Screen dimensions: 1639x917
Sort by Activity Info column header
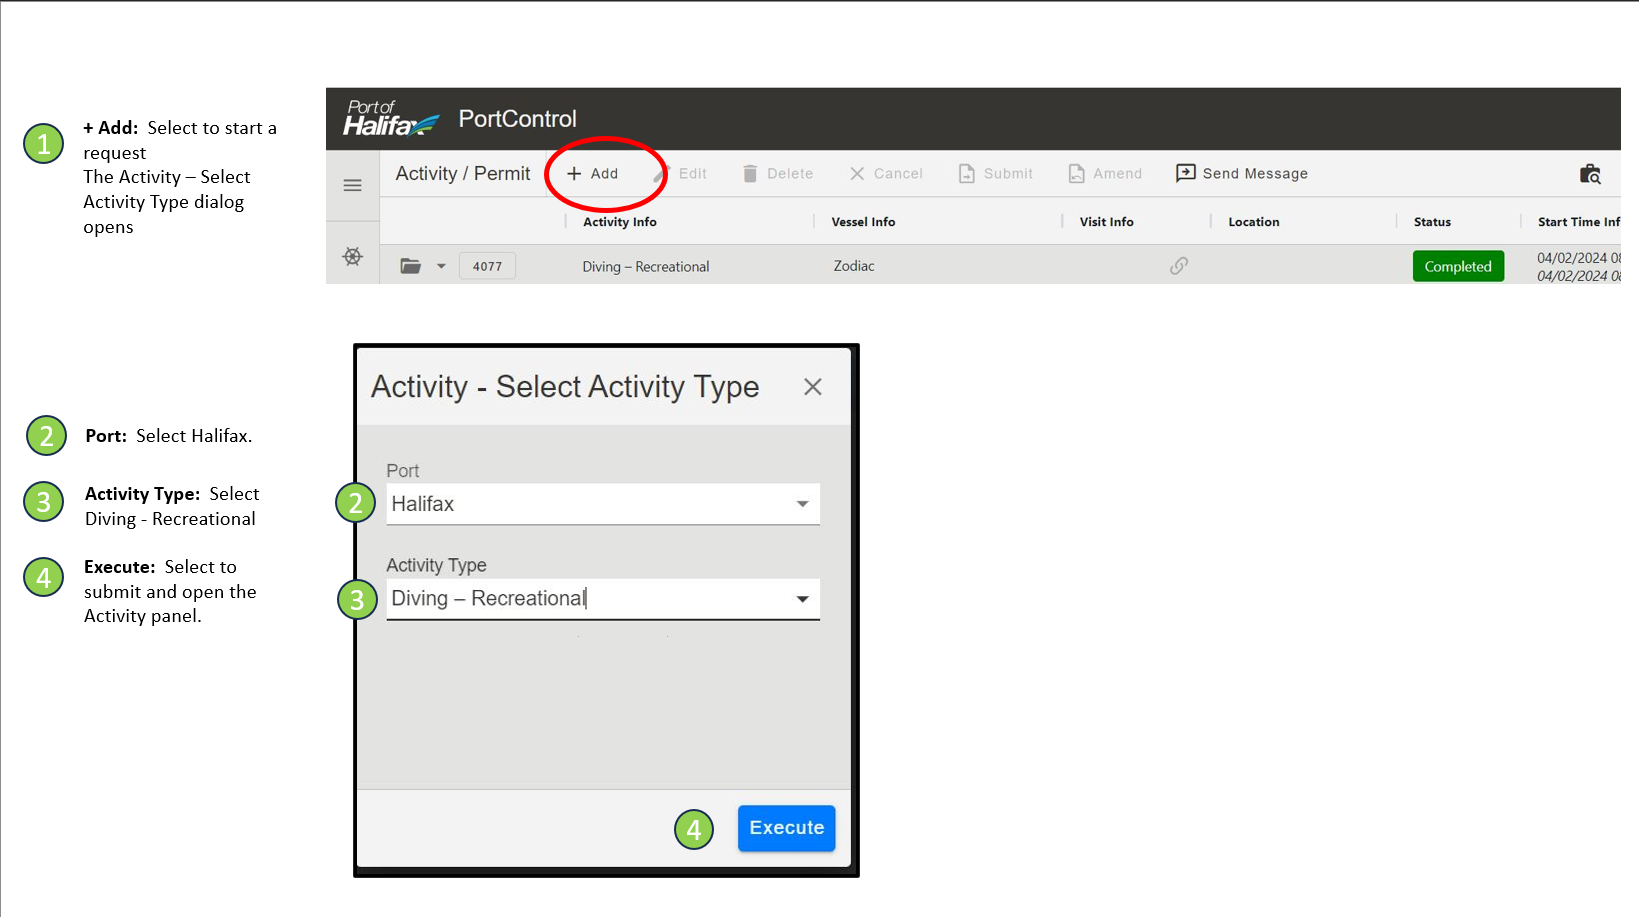pyautogui.click(x=620, y=222)
